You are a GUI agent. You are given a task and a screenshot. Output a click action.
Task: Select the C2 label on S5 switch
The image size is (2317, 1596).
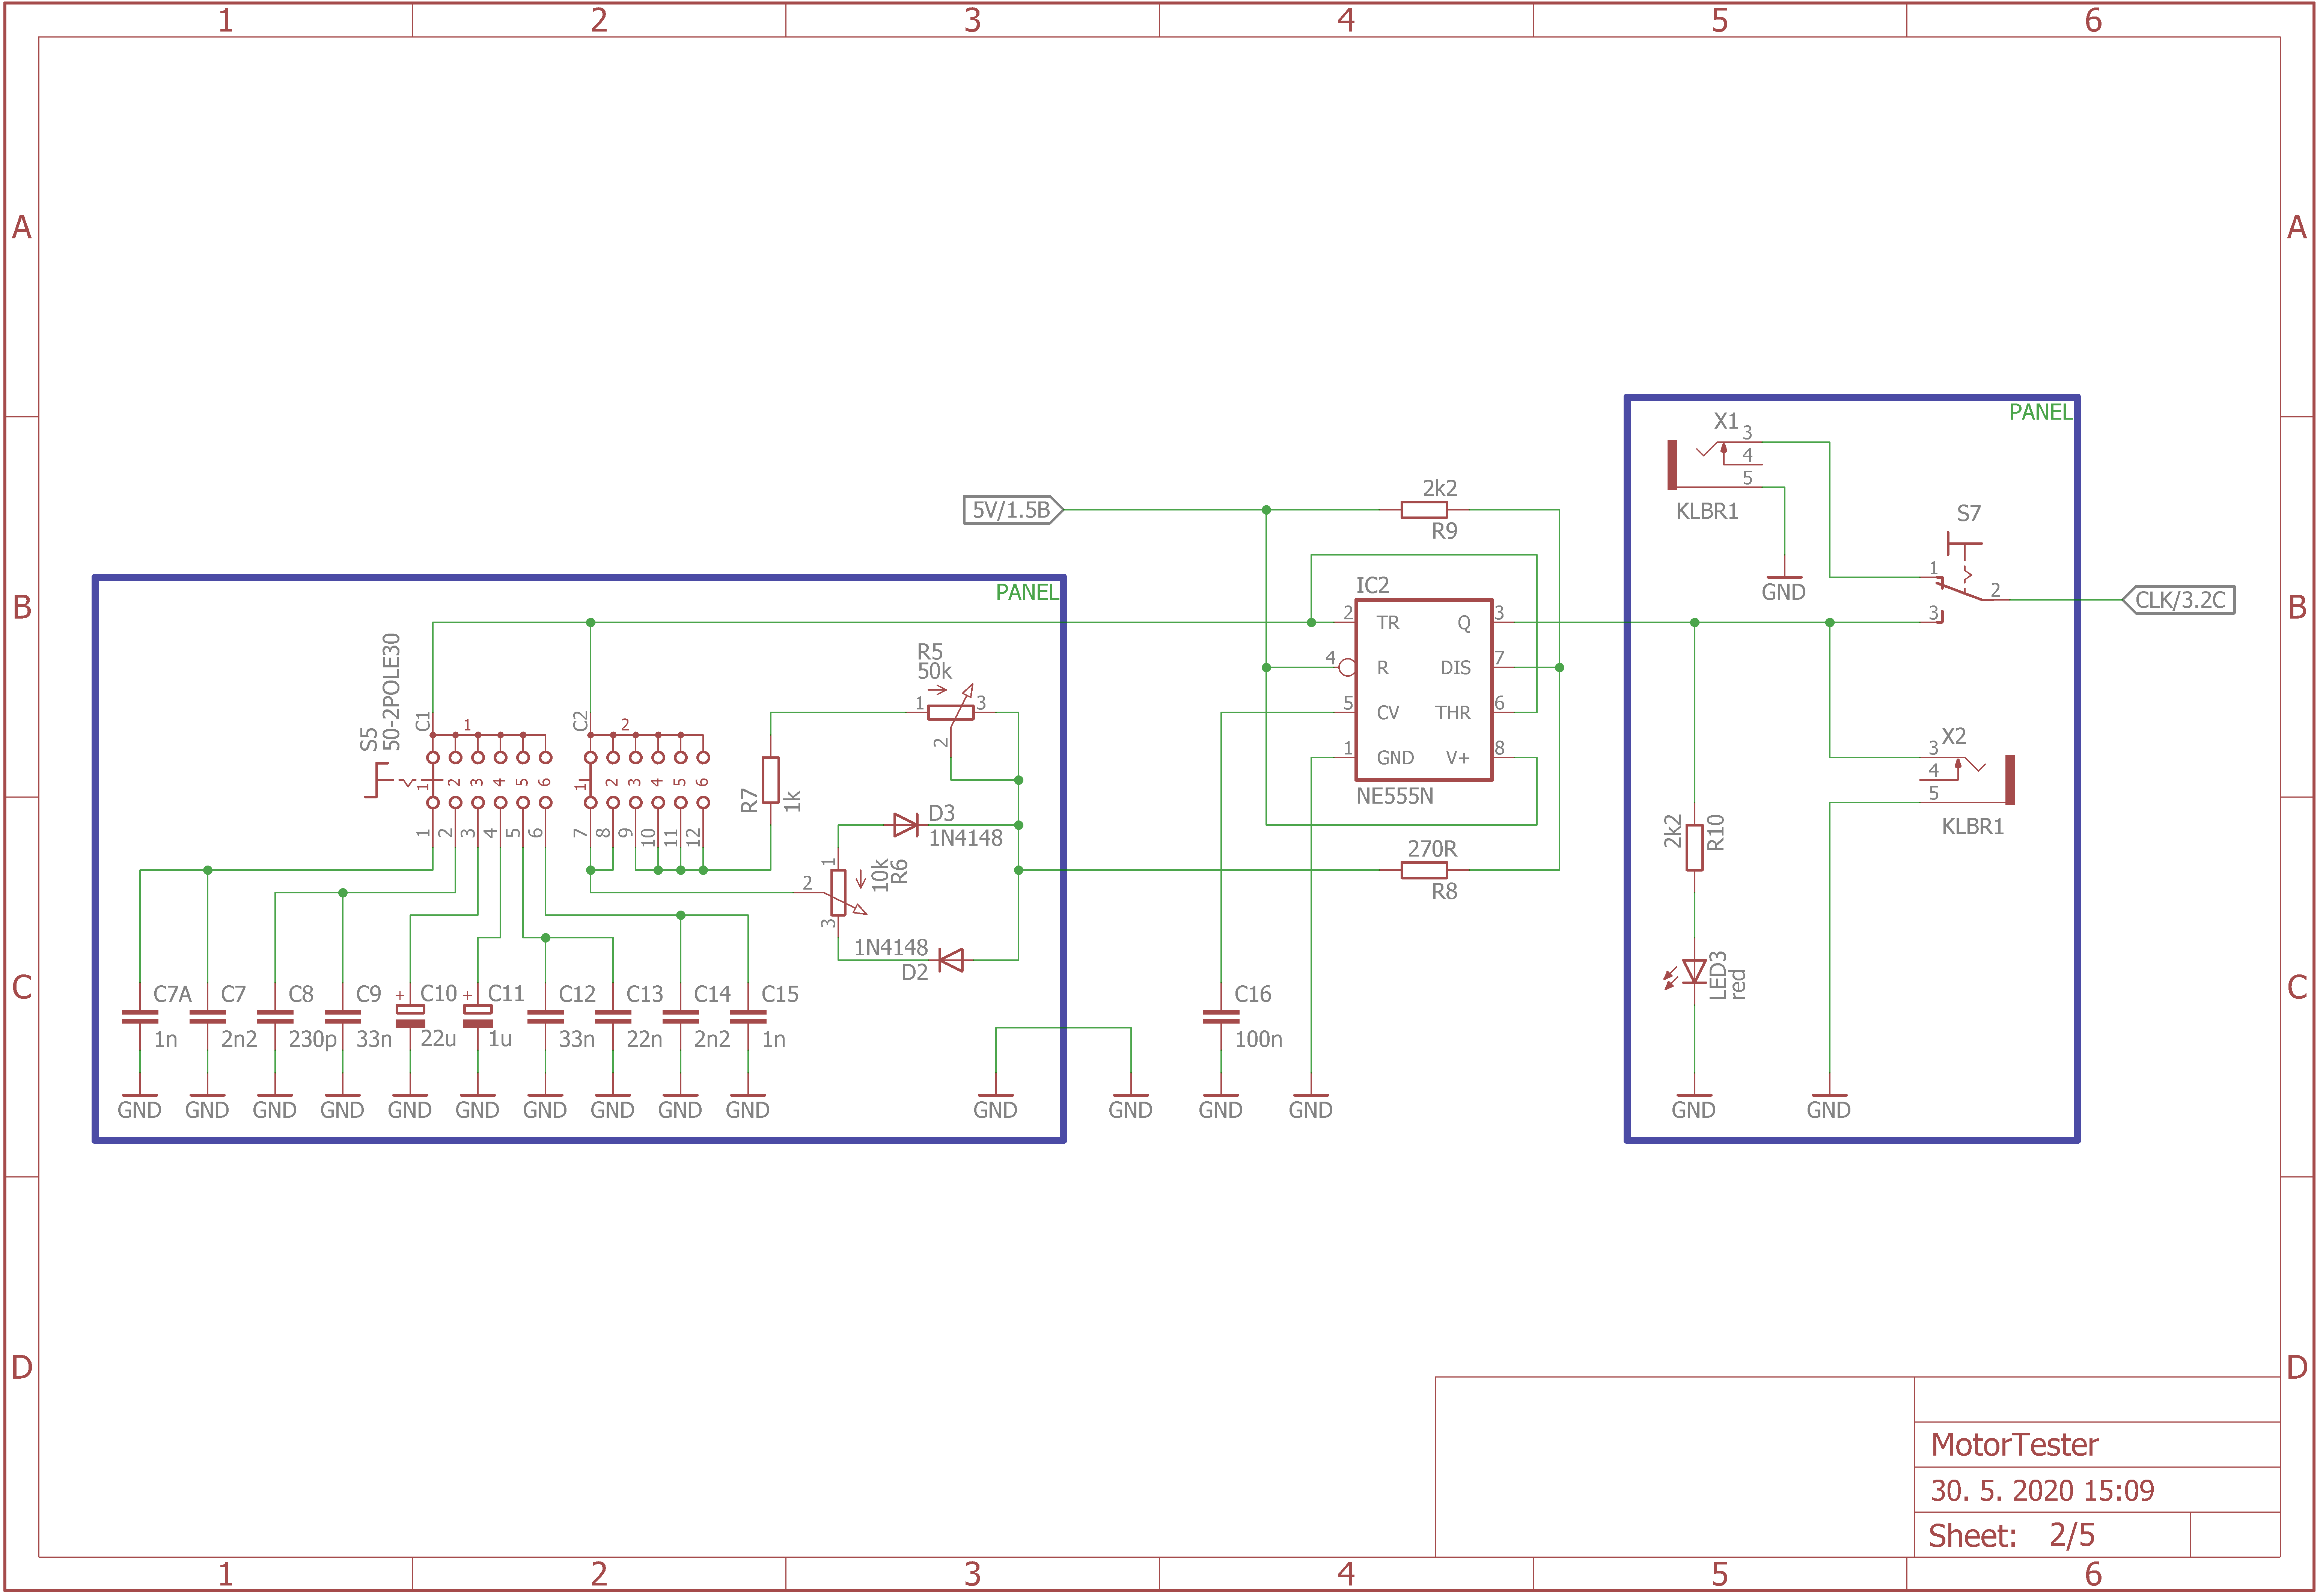(581, 721)
